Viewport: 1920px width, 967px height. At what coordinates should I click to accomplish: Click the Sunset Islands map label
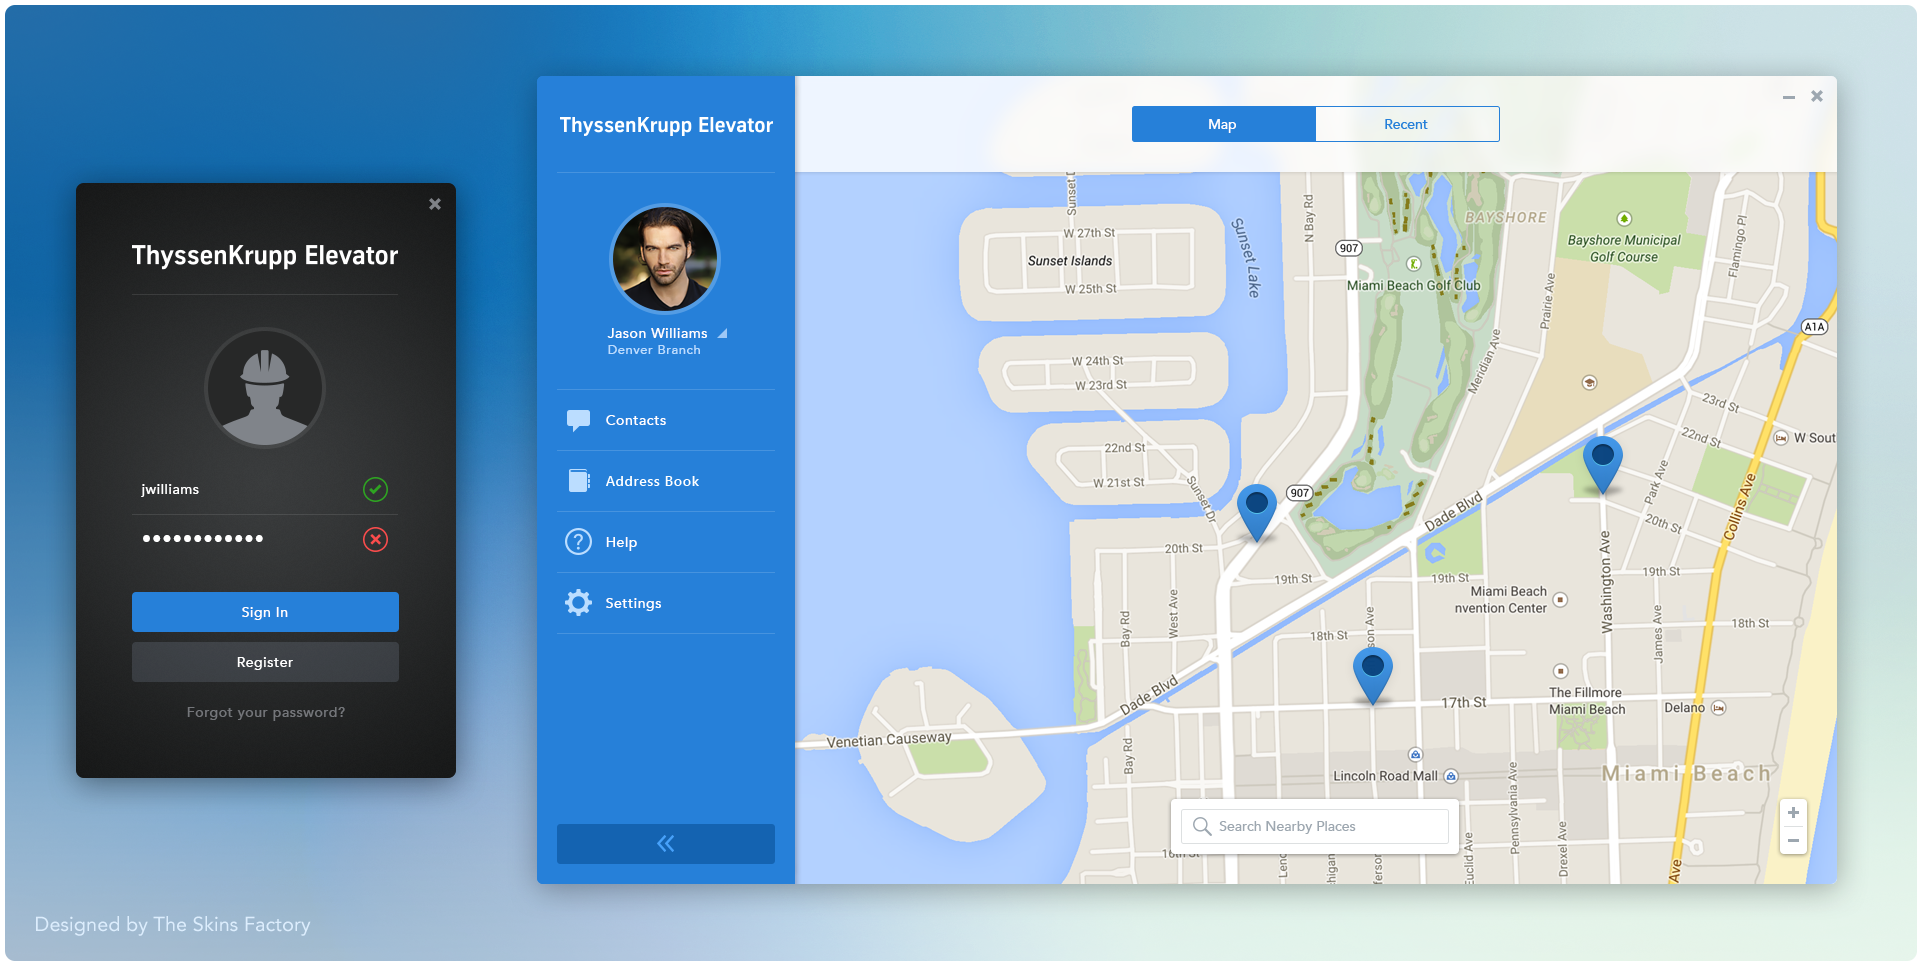(1070, 261)
